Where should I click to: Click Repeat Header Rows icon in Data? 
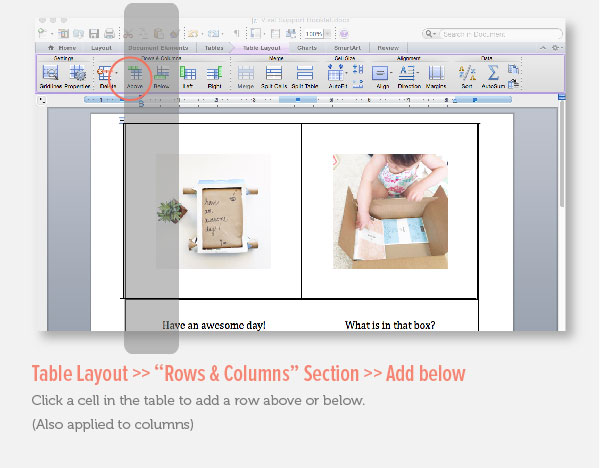pyautogui.click(x=514, y=69)
